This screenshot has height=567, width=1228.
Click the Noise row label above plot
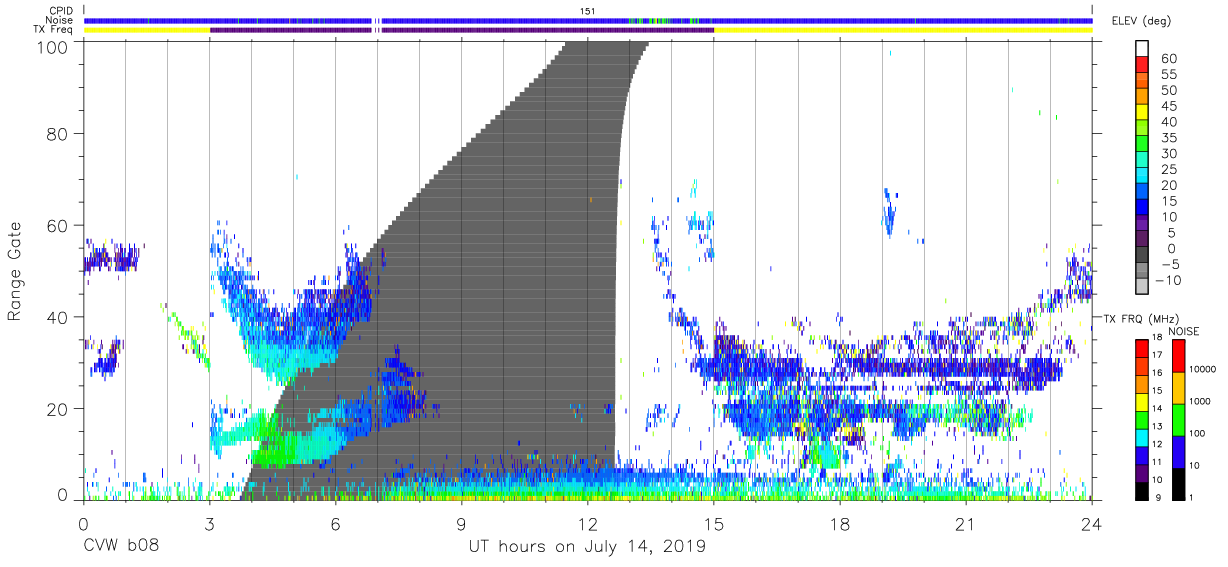(60, 20)
